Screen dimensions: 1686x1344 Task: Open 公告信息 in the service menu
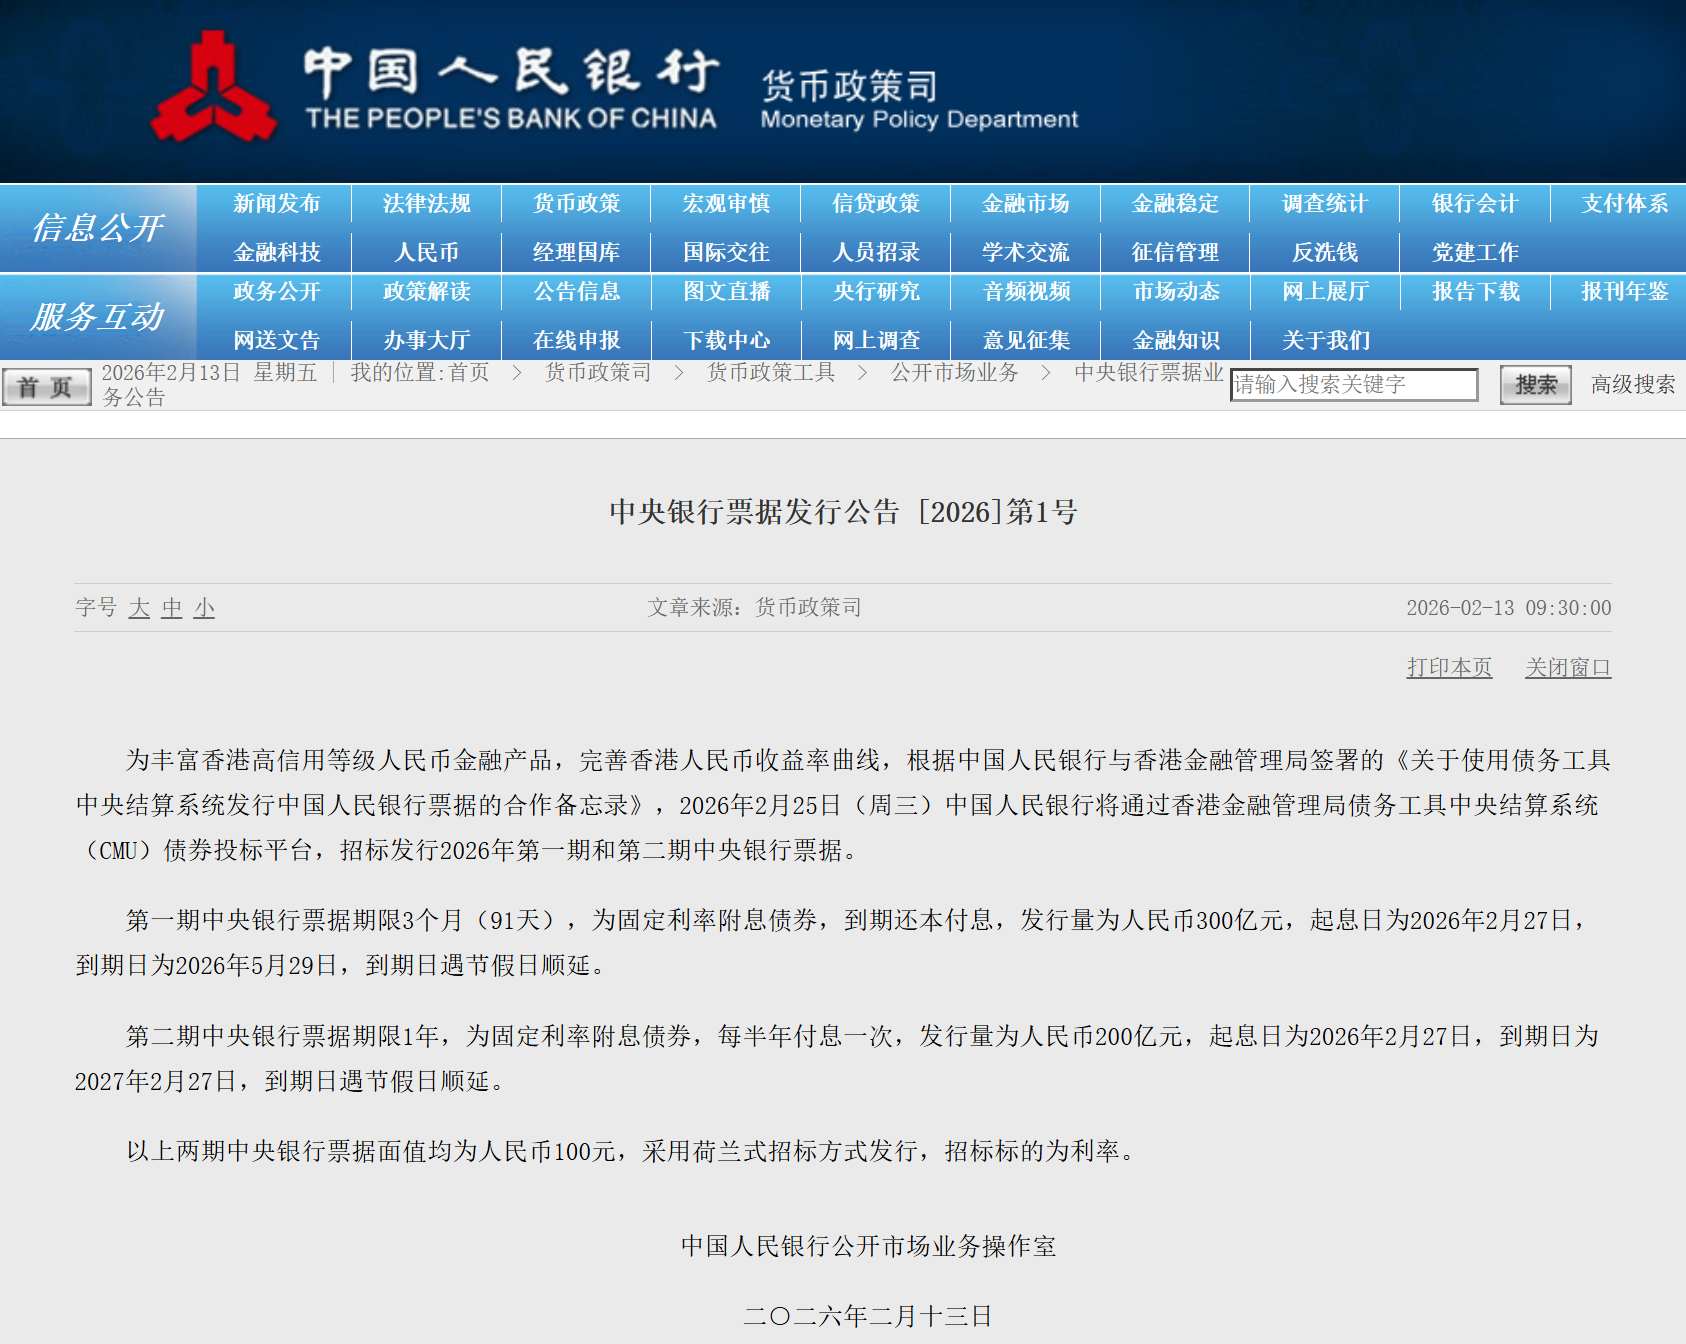(576, 292)
